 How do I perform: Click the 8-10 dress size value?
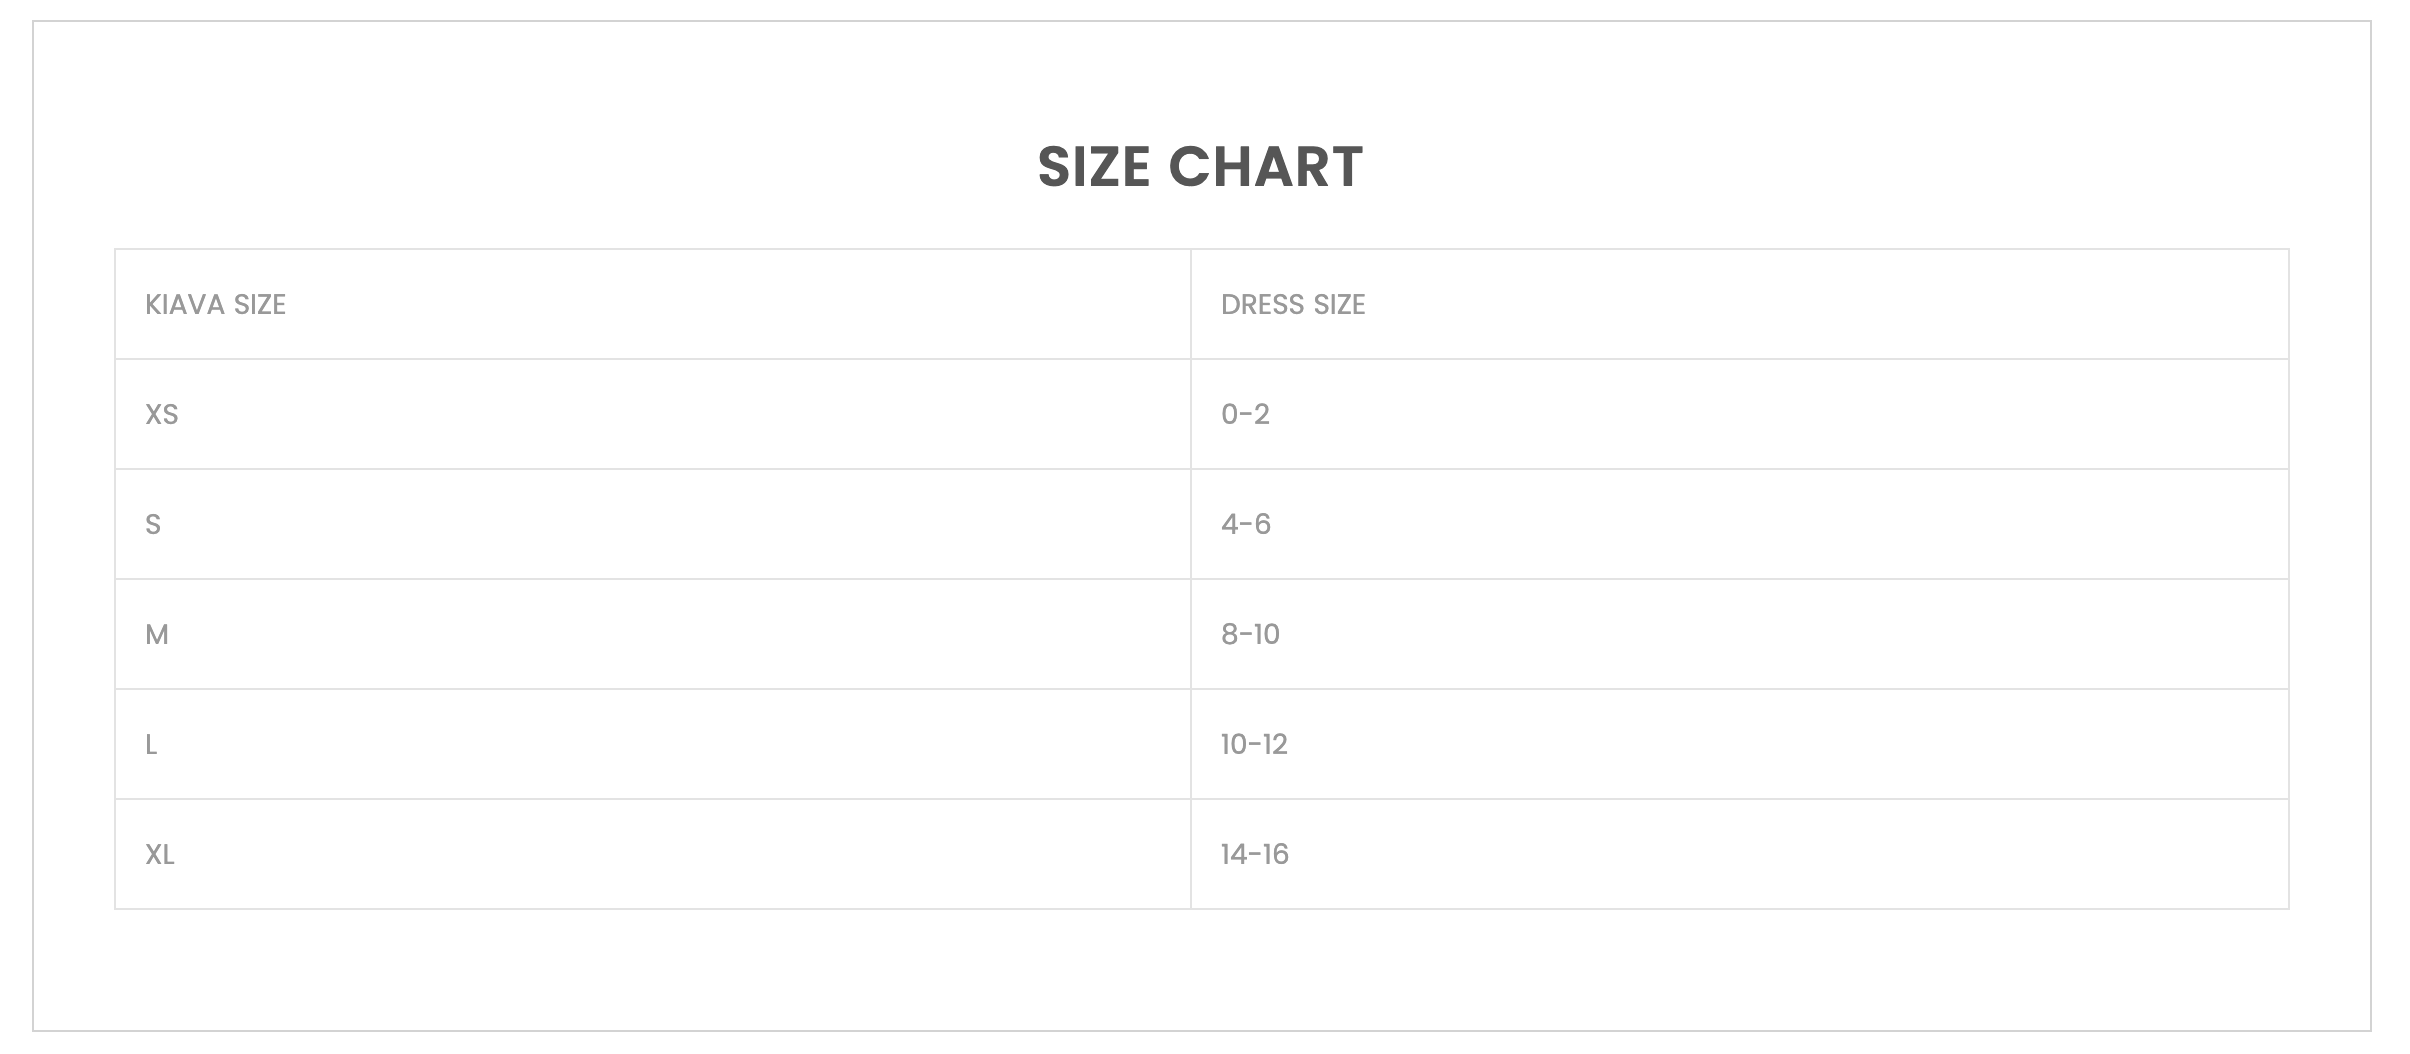click(x=1250, y=634)
